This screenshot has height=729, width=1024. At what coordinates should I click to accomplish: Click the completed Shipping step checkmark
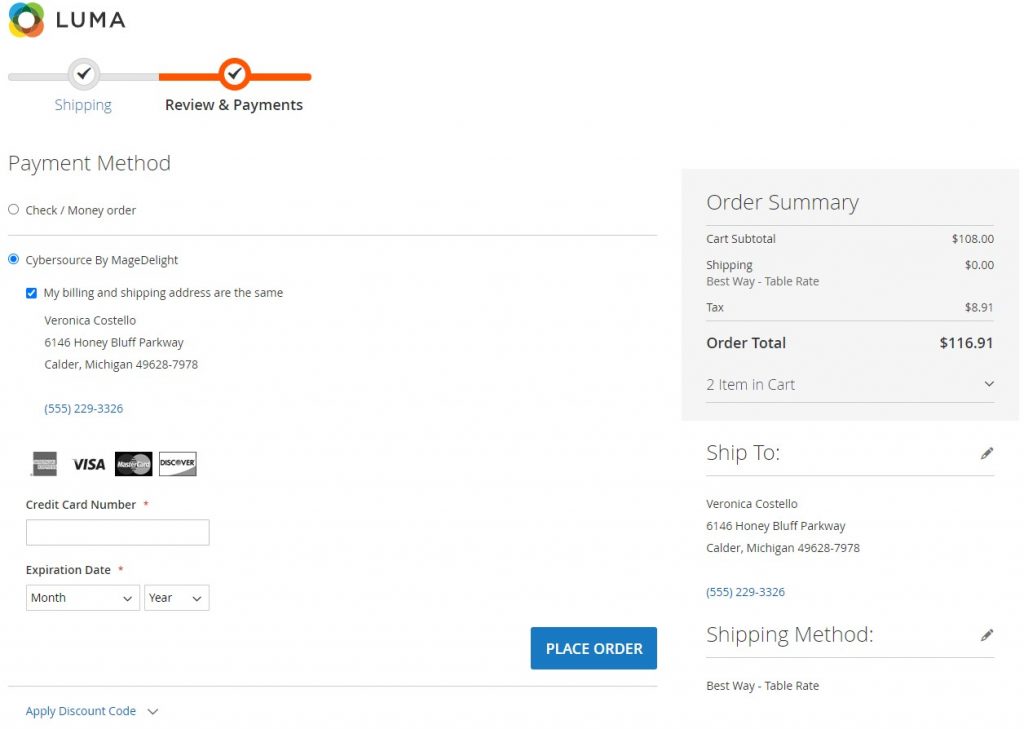(83, 73)
